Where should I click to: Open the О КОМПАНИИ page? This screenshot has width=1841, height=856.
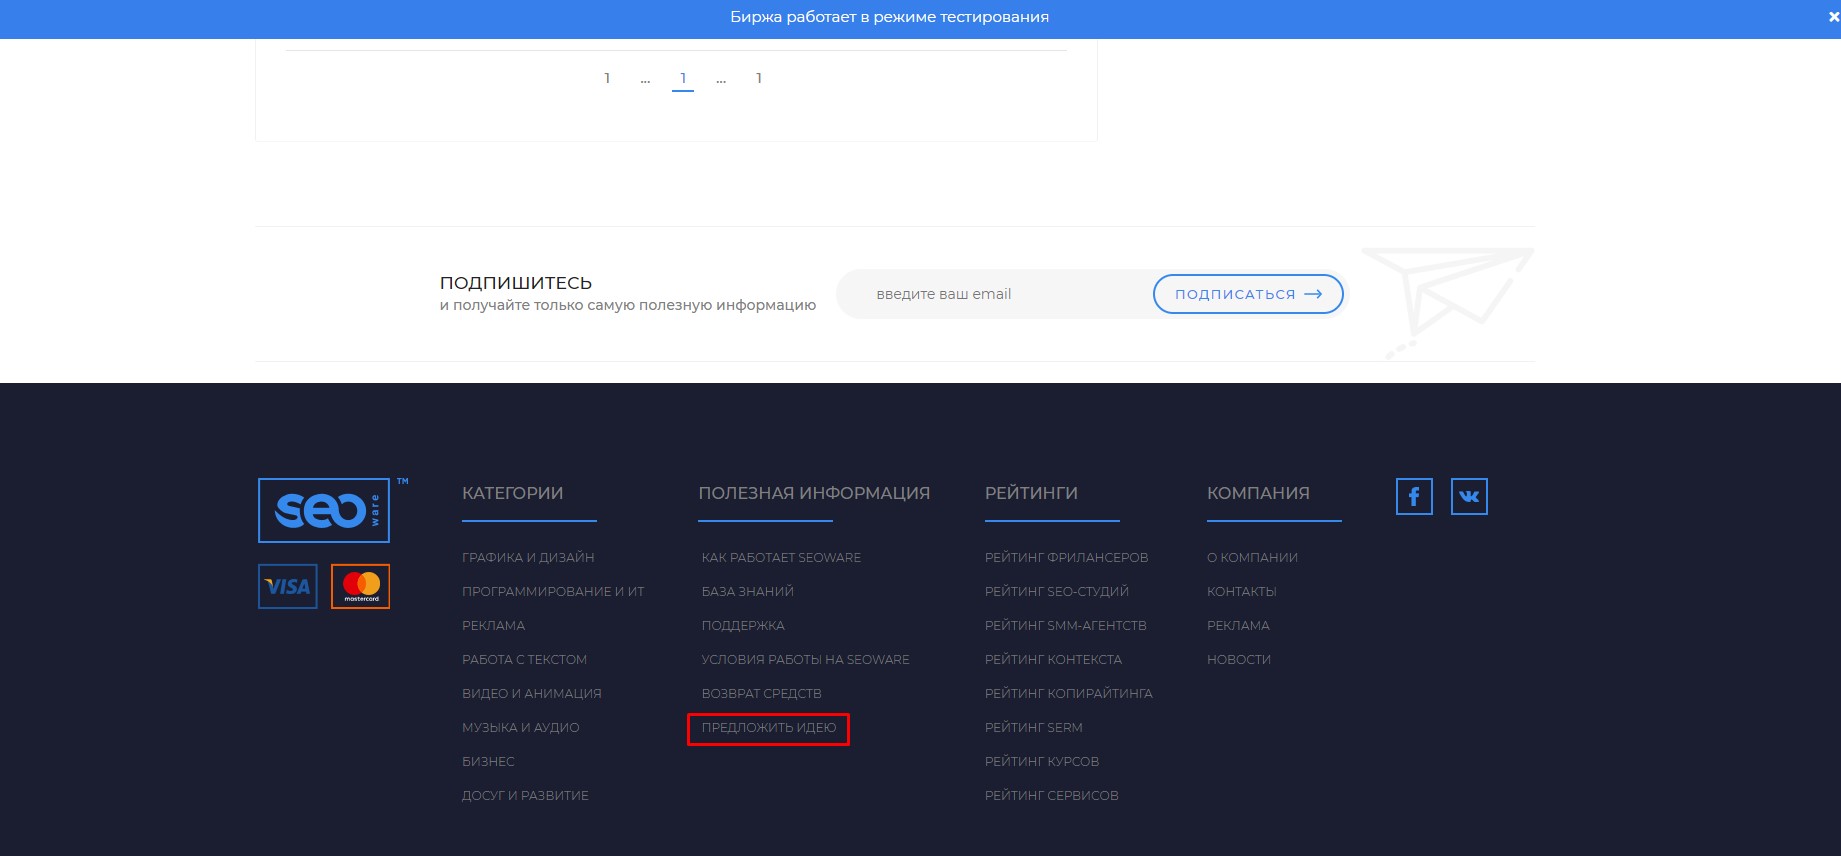(x=1252, y=558)
